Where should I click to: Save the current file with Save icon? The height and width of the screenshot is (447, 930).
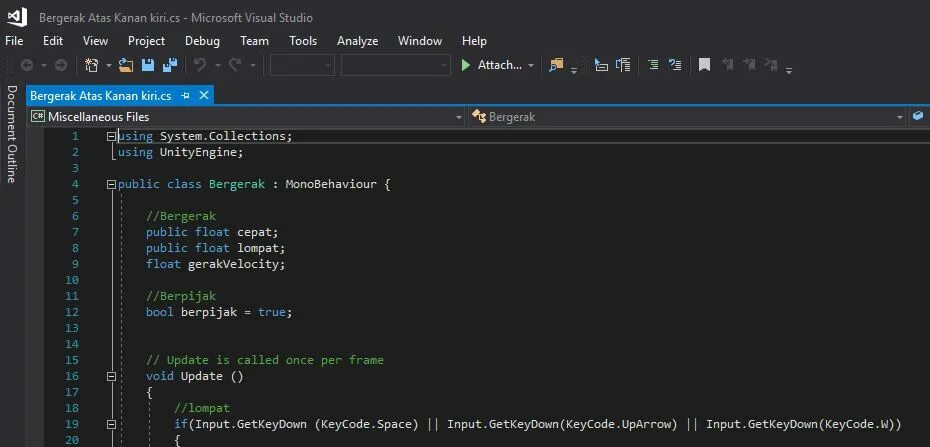tap(148, 65)
